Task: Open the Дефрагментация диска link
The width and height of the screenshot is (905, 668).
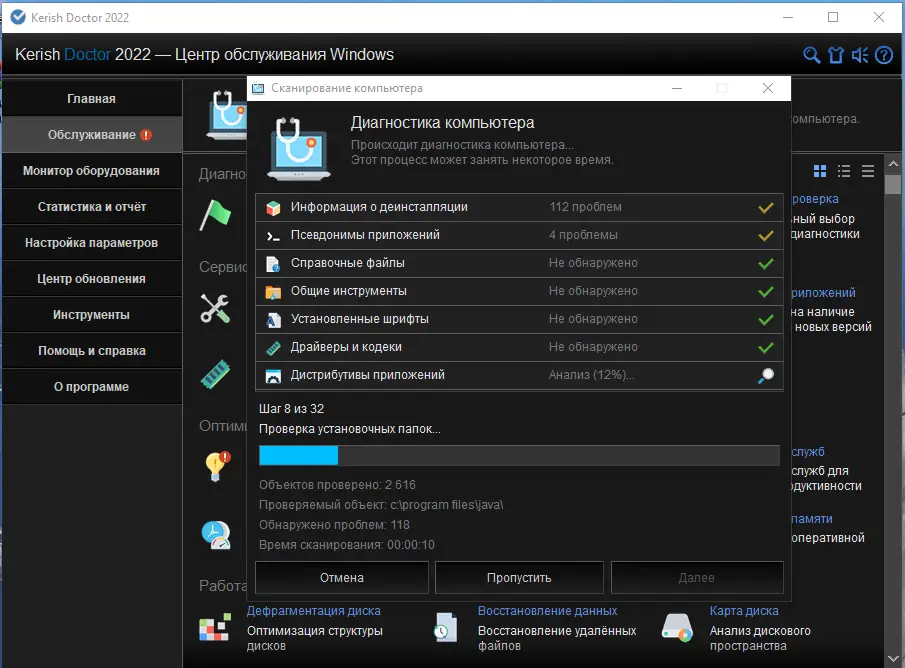Action: coord(313,611)
